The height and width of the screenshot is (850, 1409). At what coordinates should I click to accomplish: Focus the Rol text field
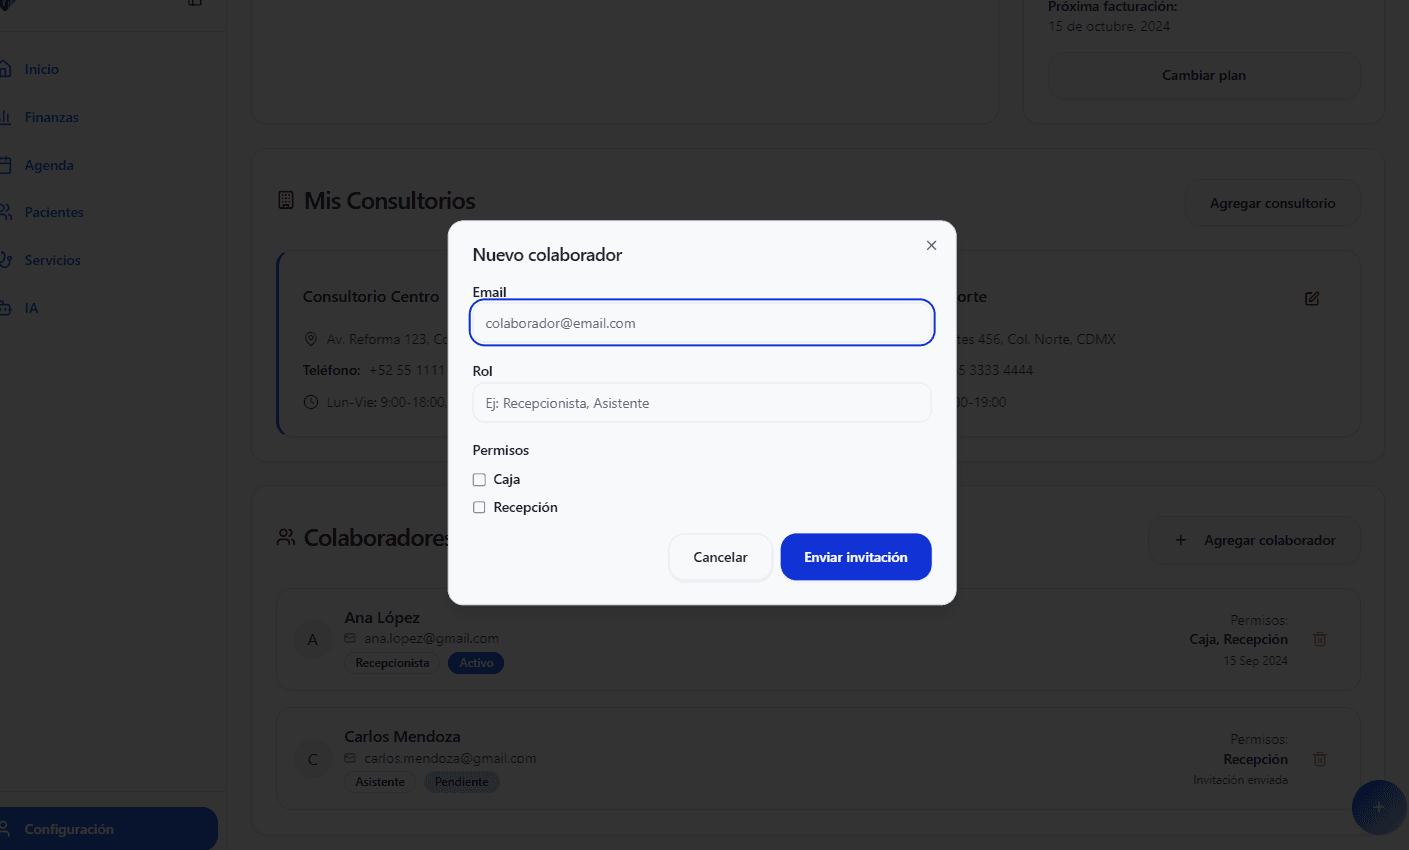point(701,403)
